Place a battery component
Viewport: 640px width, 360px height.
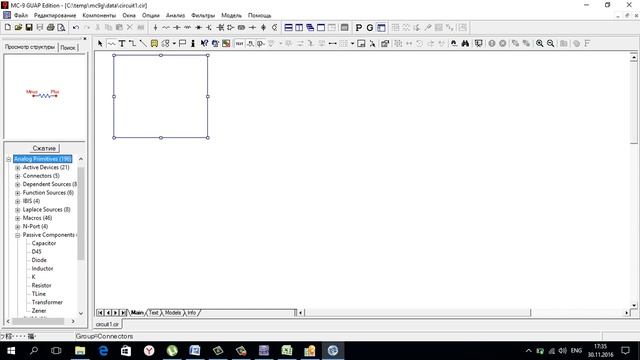[252, 27]
